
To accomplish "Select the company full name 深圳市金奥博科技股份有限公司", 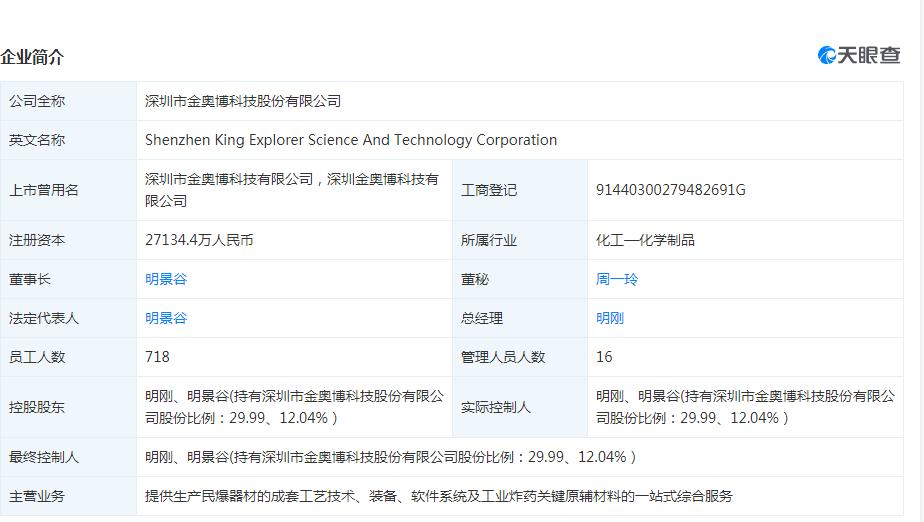I will tap(243, 101).
